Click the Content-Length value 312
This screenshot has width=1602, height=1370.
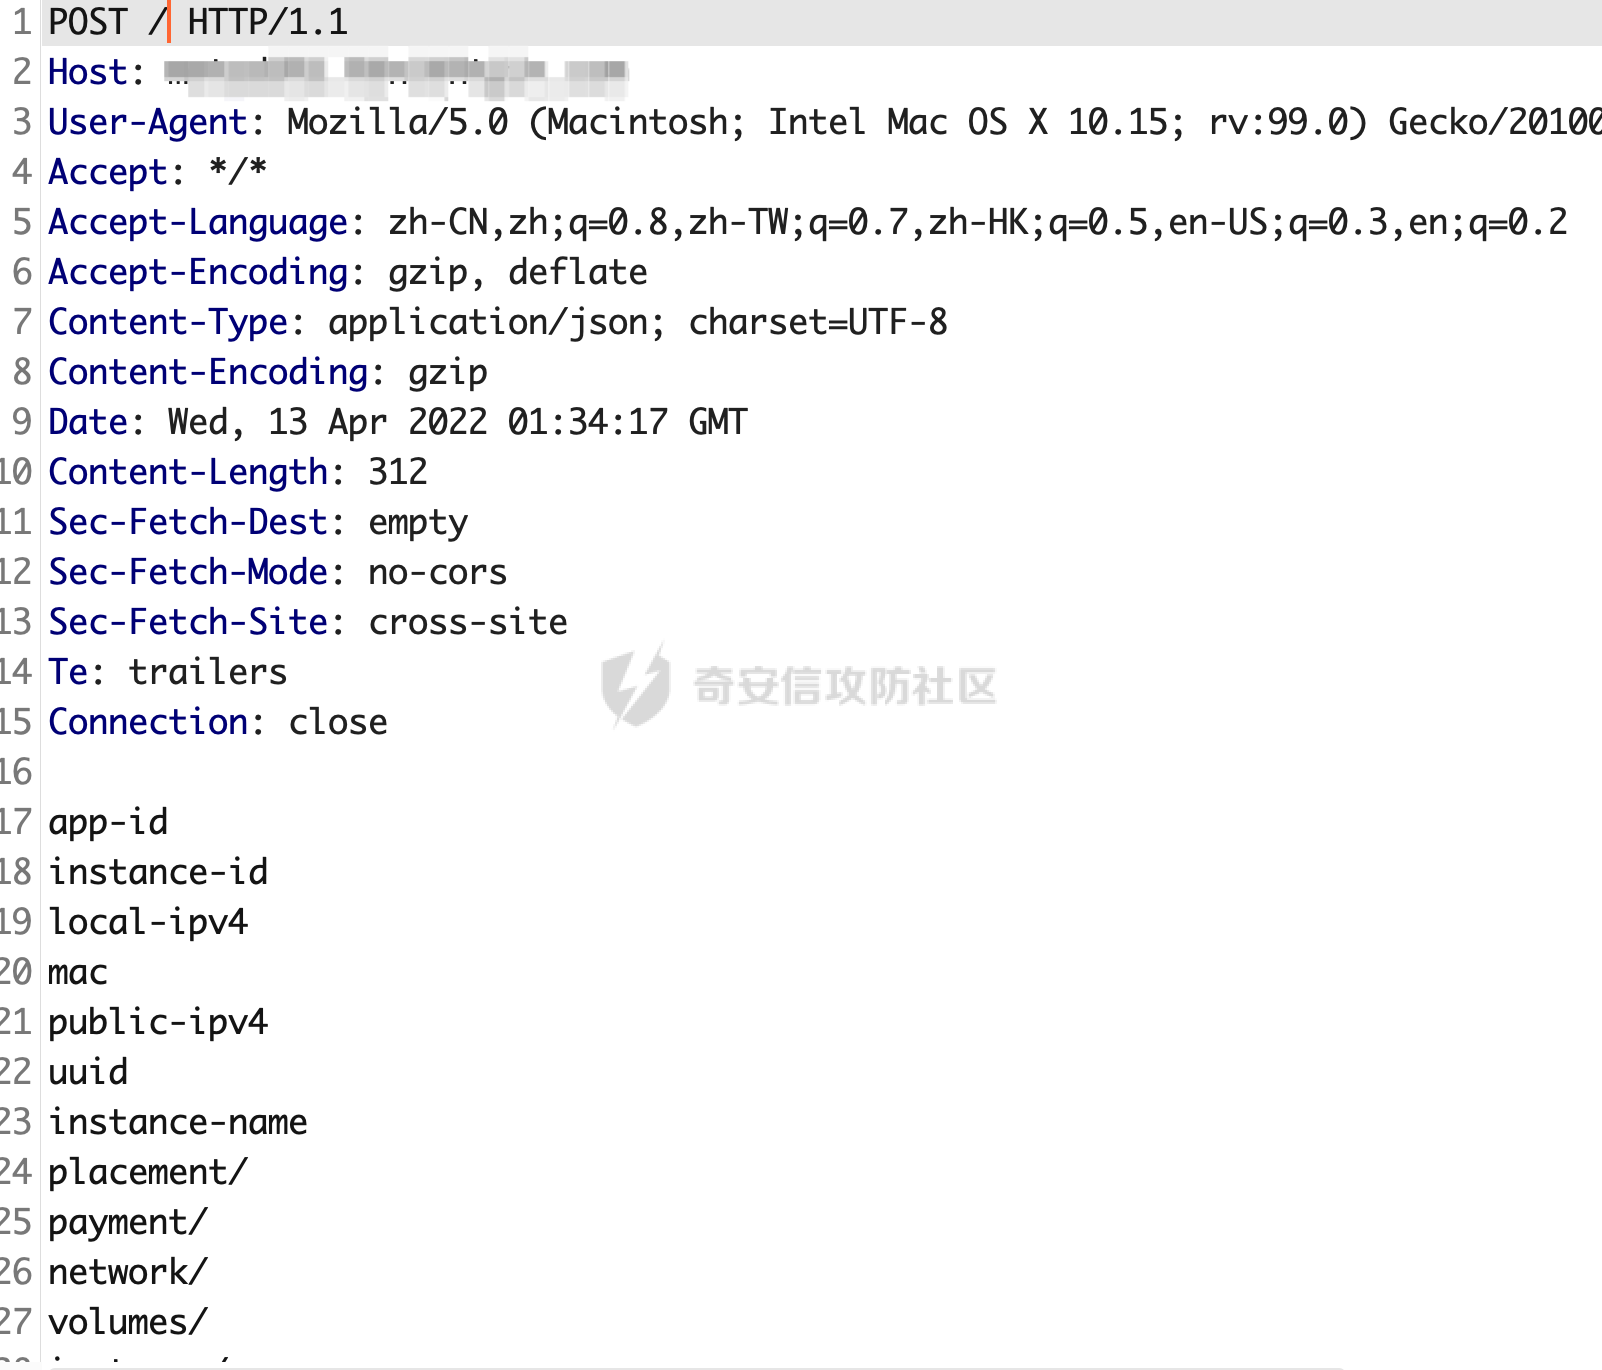(x=397, y=472)
